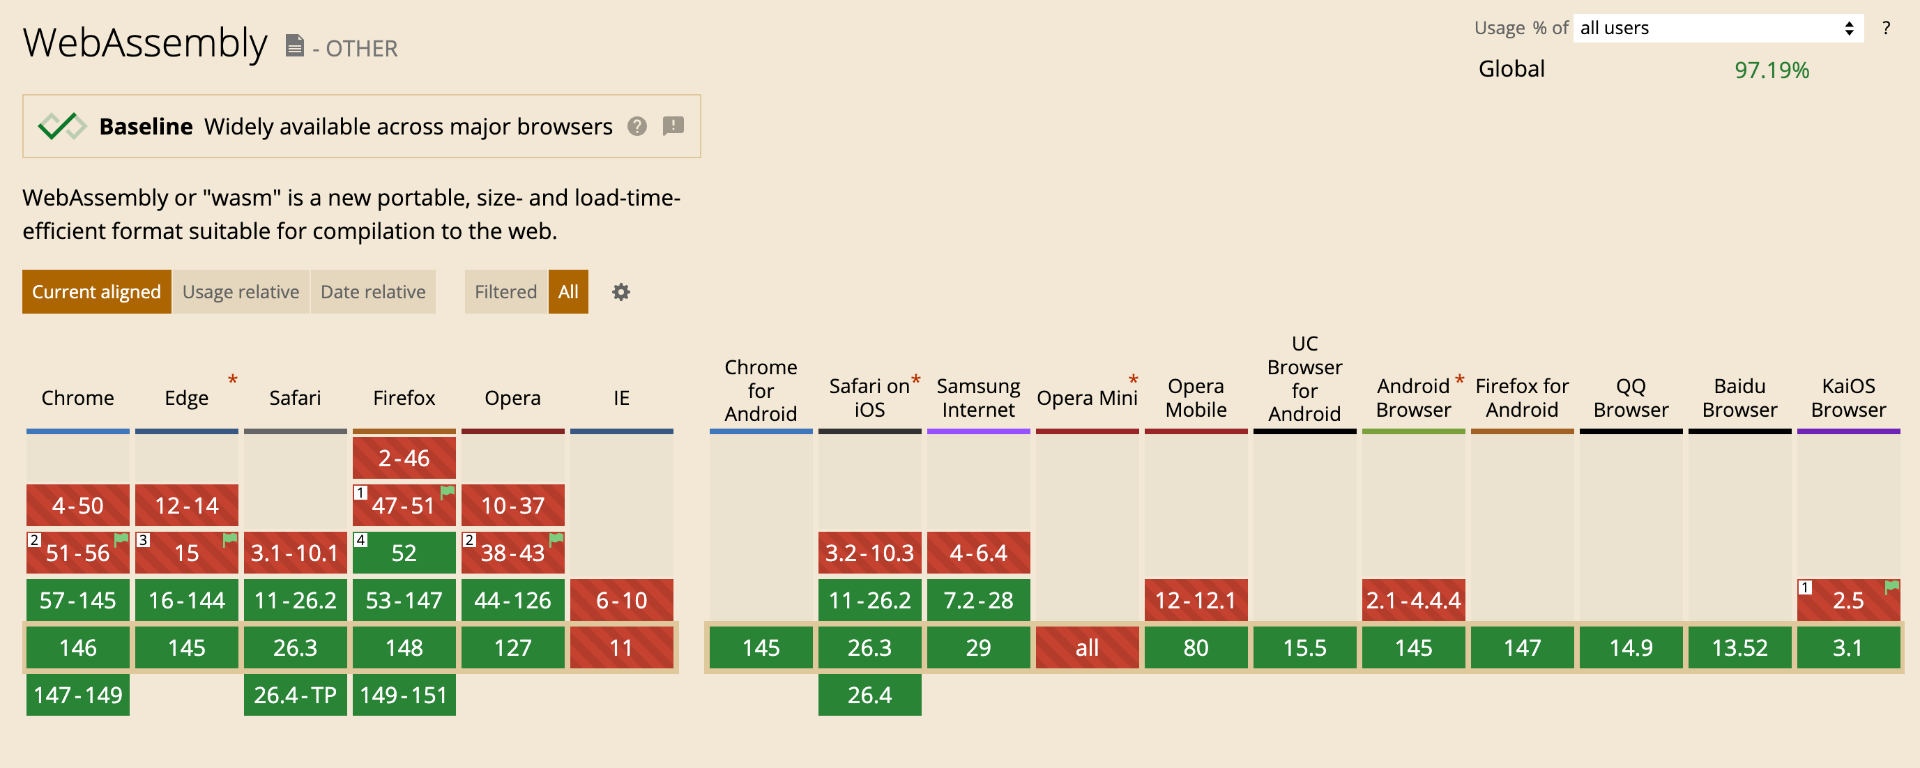Click the spec document icon beside WebAssembly title
The image size is (1920, 768).
tap(294, 46)
